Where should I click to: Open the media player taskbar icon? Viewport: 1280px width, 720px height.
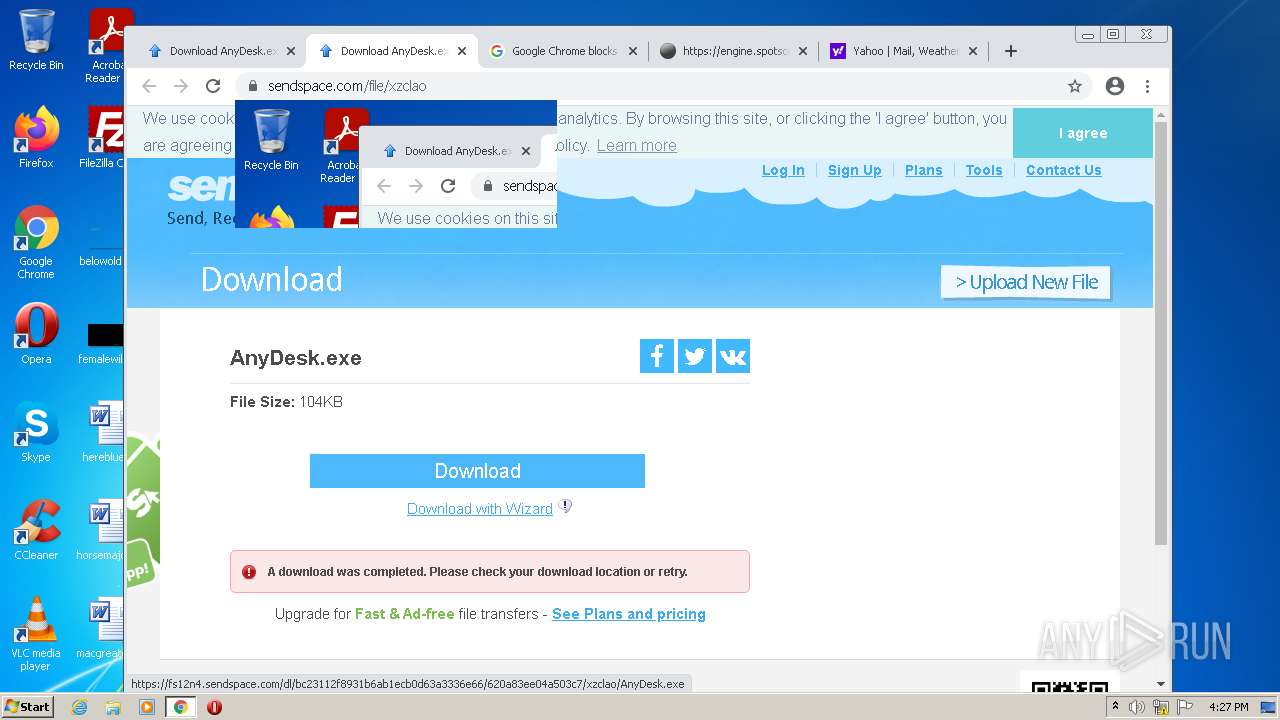(x=147, y=707)
